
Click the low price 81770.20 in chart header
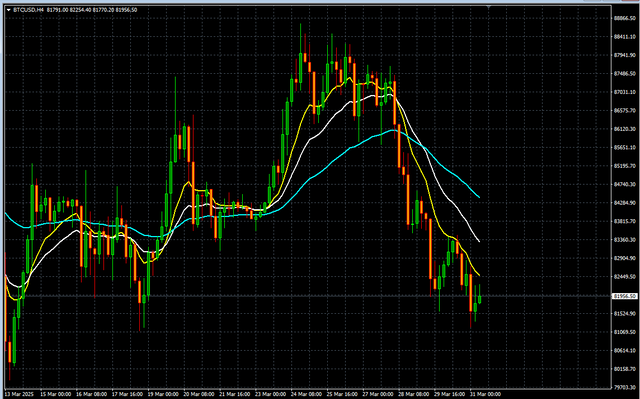[104, 10]
